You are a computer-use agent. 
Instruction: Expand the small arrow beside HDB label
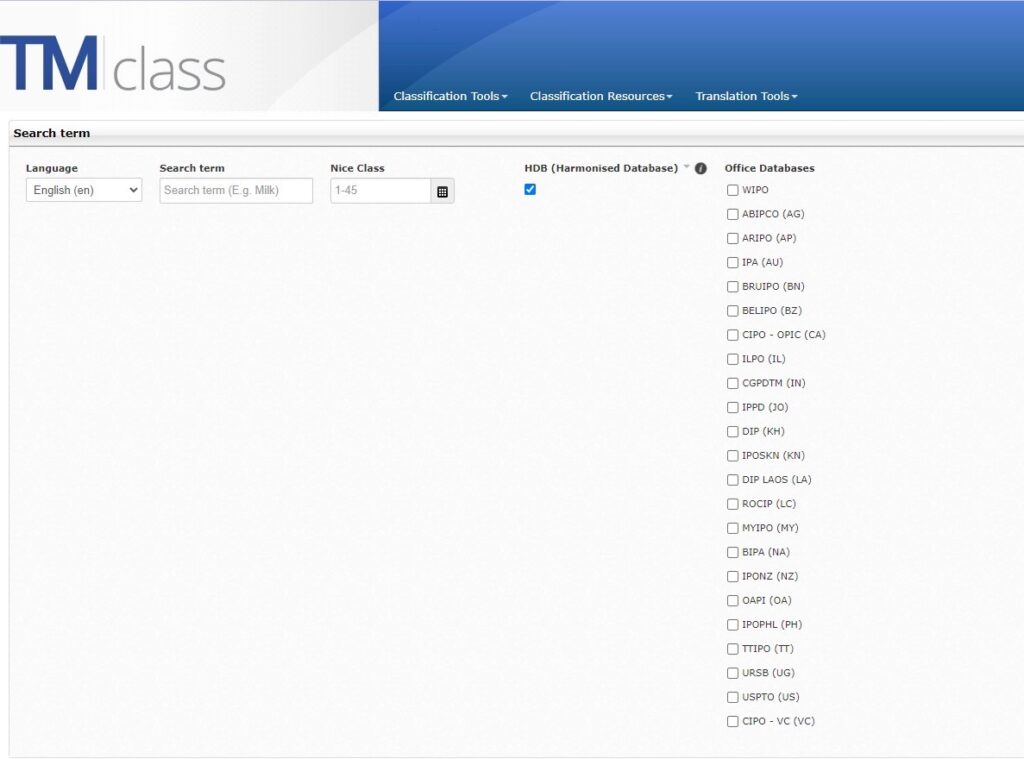[686, 167]
